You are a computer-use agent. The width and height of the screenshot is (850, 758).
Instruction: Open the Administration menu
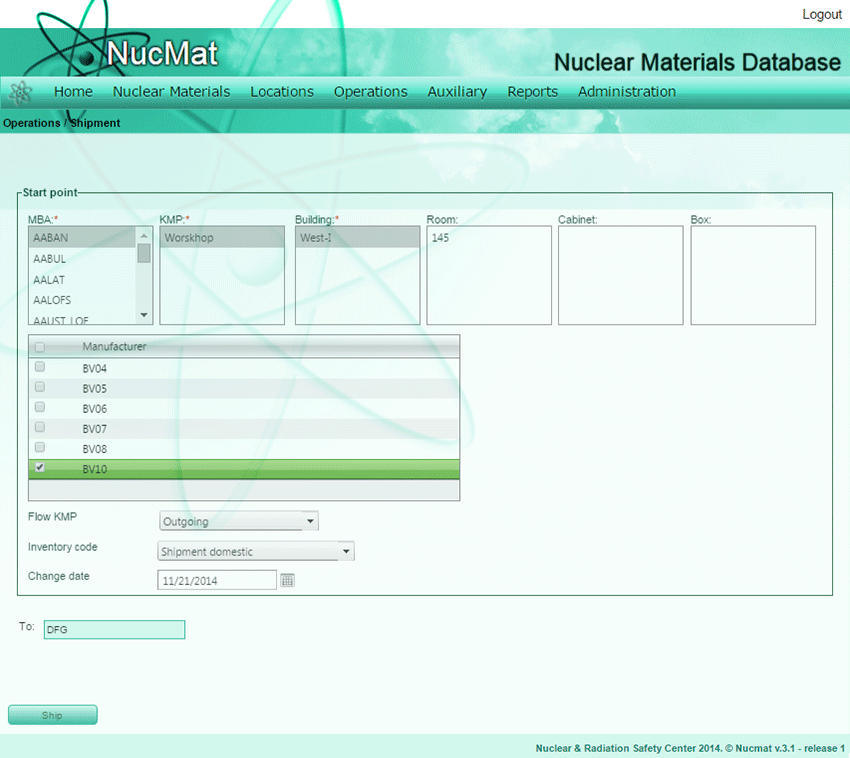pyautogui.click(x=626, y=91)
